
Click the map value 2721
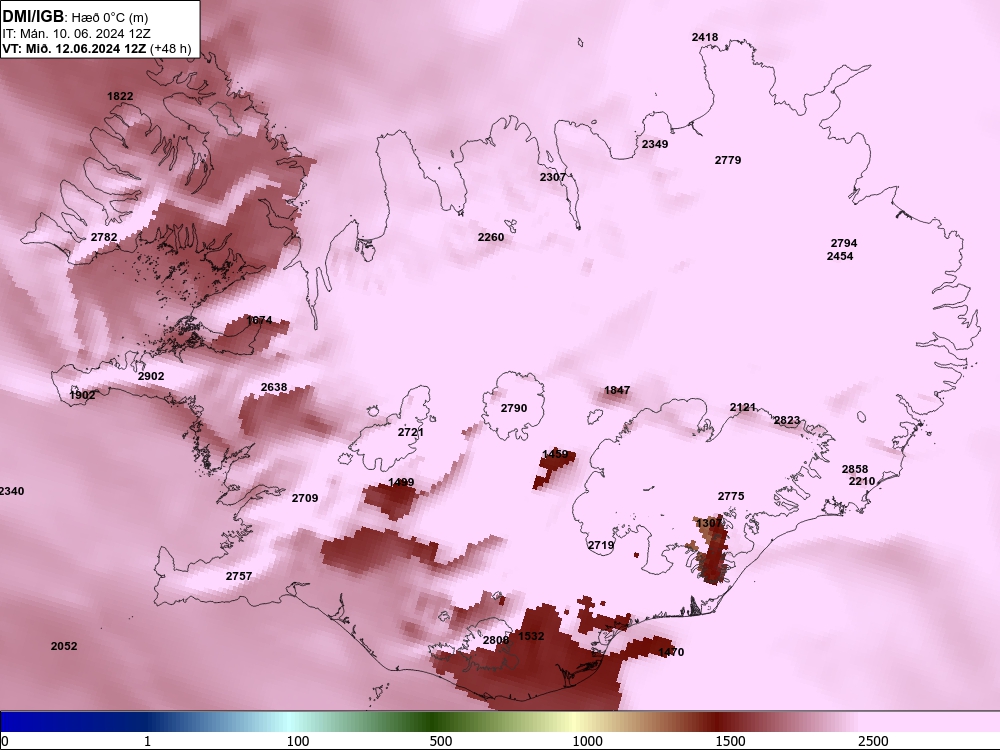411,432
